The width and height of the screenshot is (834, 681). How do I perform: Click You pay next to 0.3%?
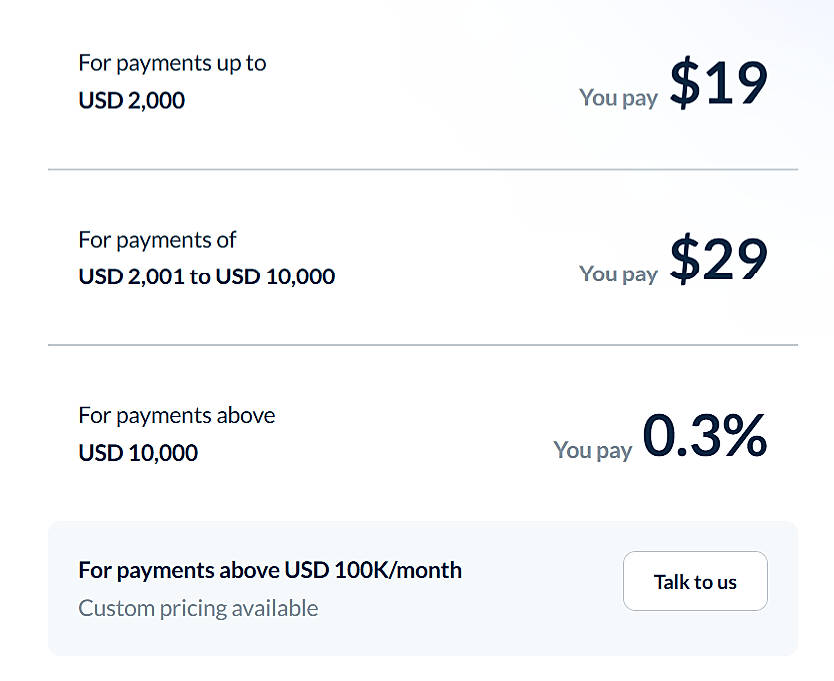592,450
